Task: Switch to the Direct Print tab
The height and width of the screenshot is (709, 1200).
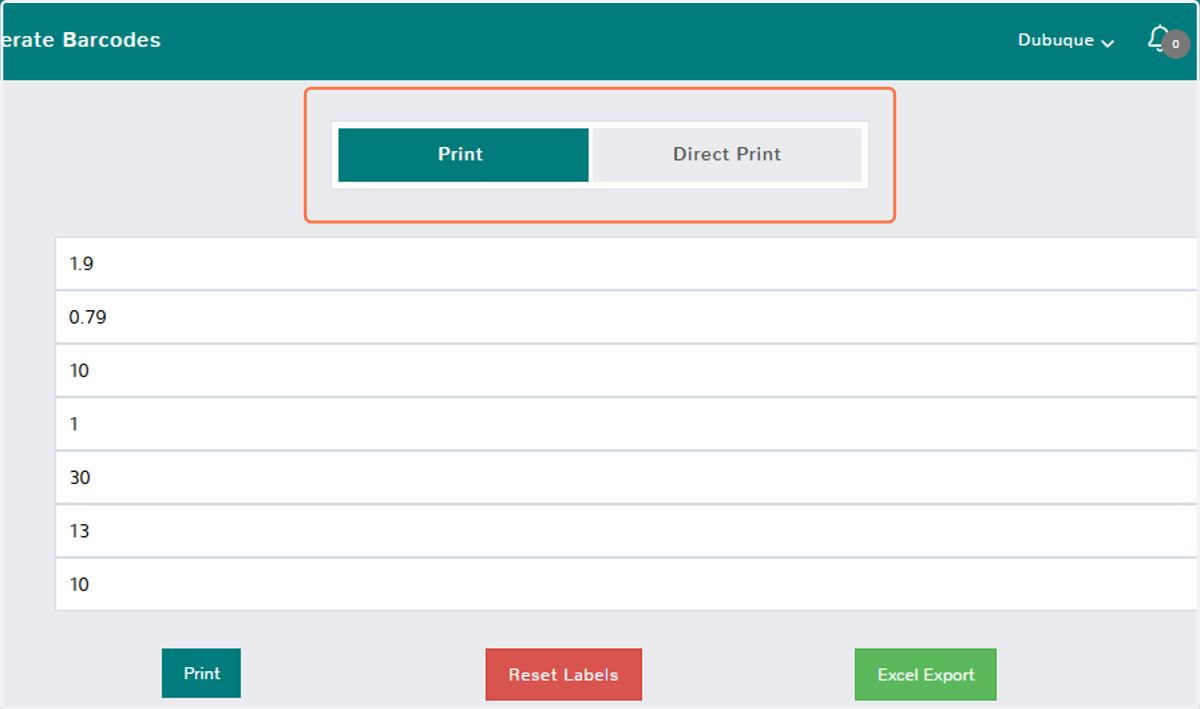Action: pyautogui.click(x=727, y=155)
